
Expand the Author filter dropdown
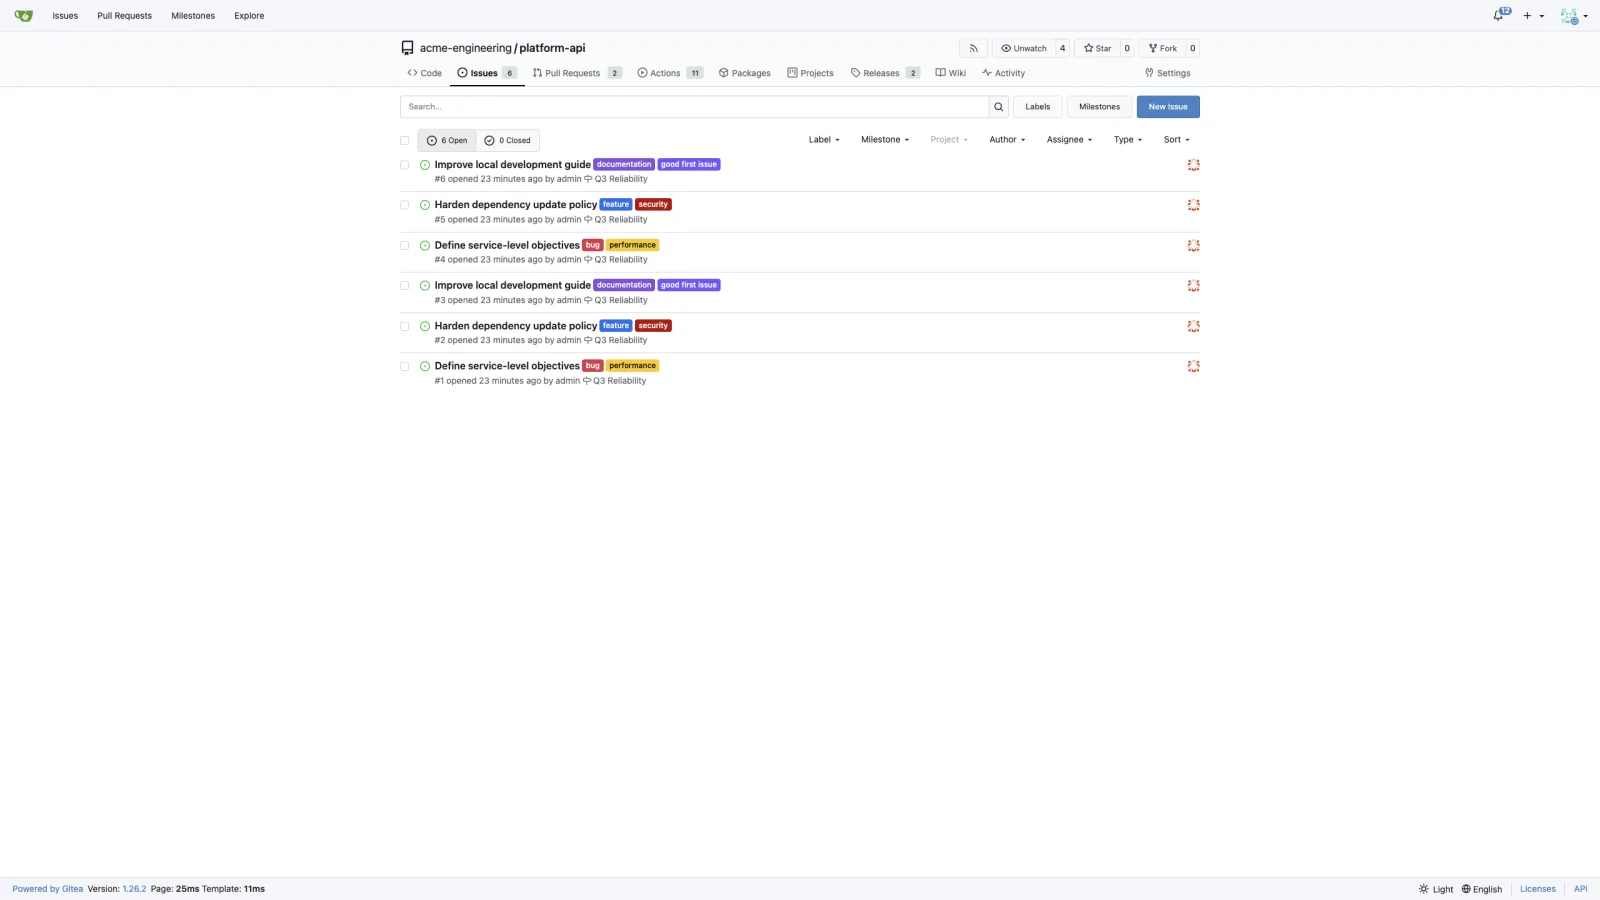(1007, 140)
